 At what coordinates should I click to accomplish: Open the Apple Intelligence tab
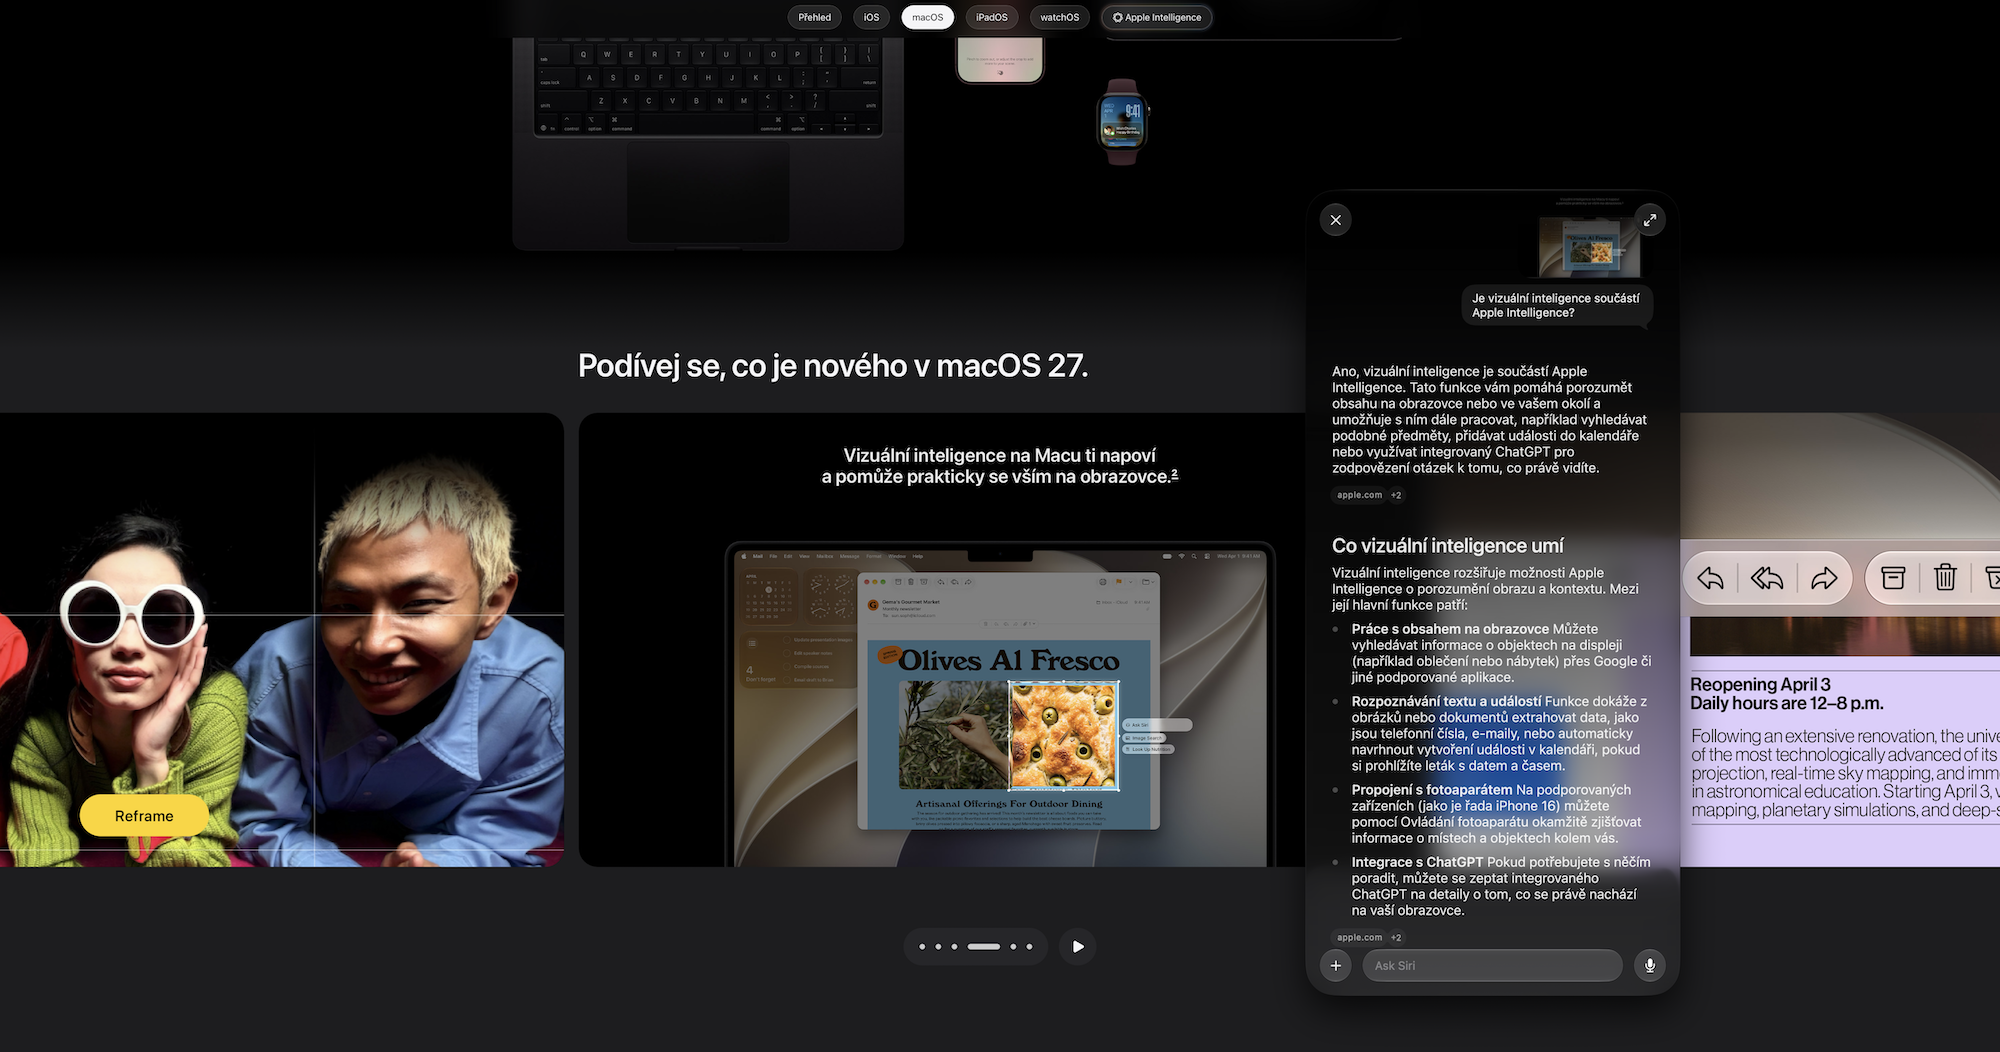pos(1156,17)
